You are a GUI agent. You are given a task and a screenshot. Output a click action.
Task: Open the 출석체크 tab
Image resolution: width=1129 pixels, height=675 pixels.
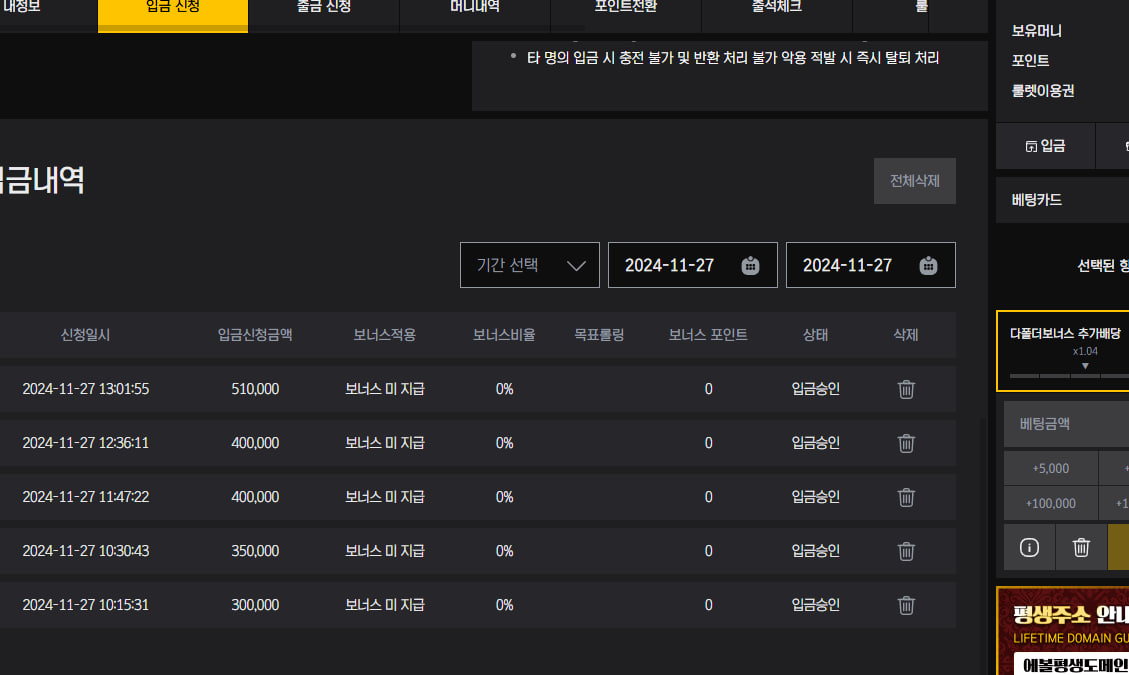(777, 8)
